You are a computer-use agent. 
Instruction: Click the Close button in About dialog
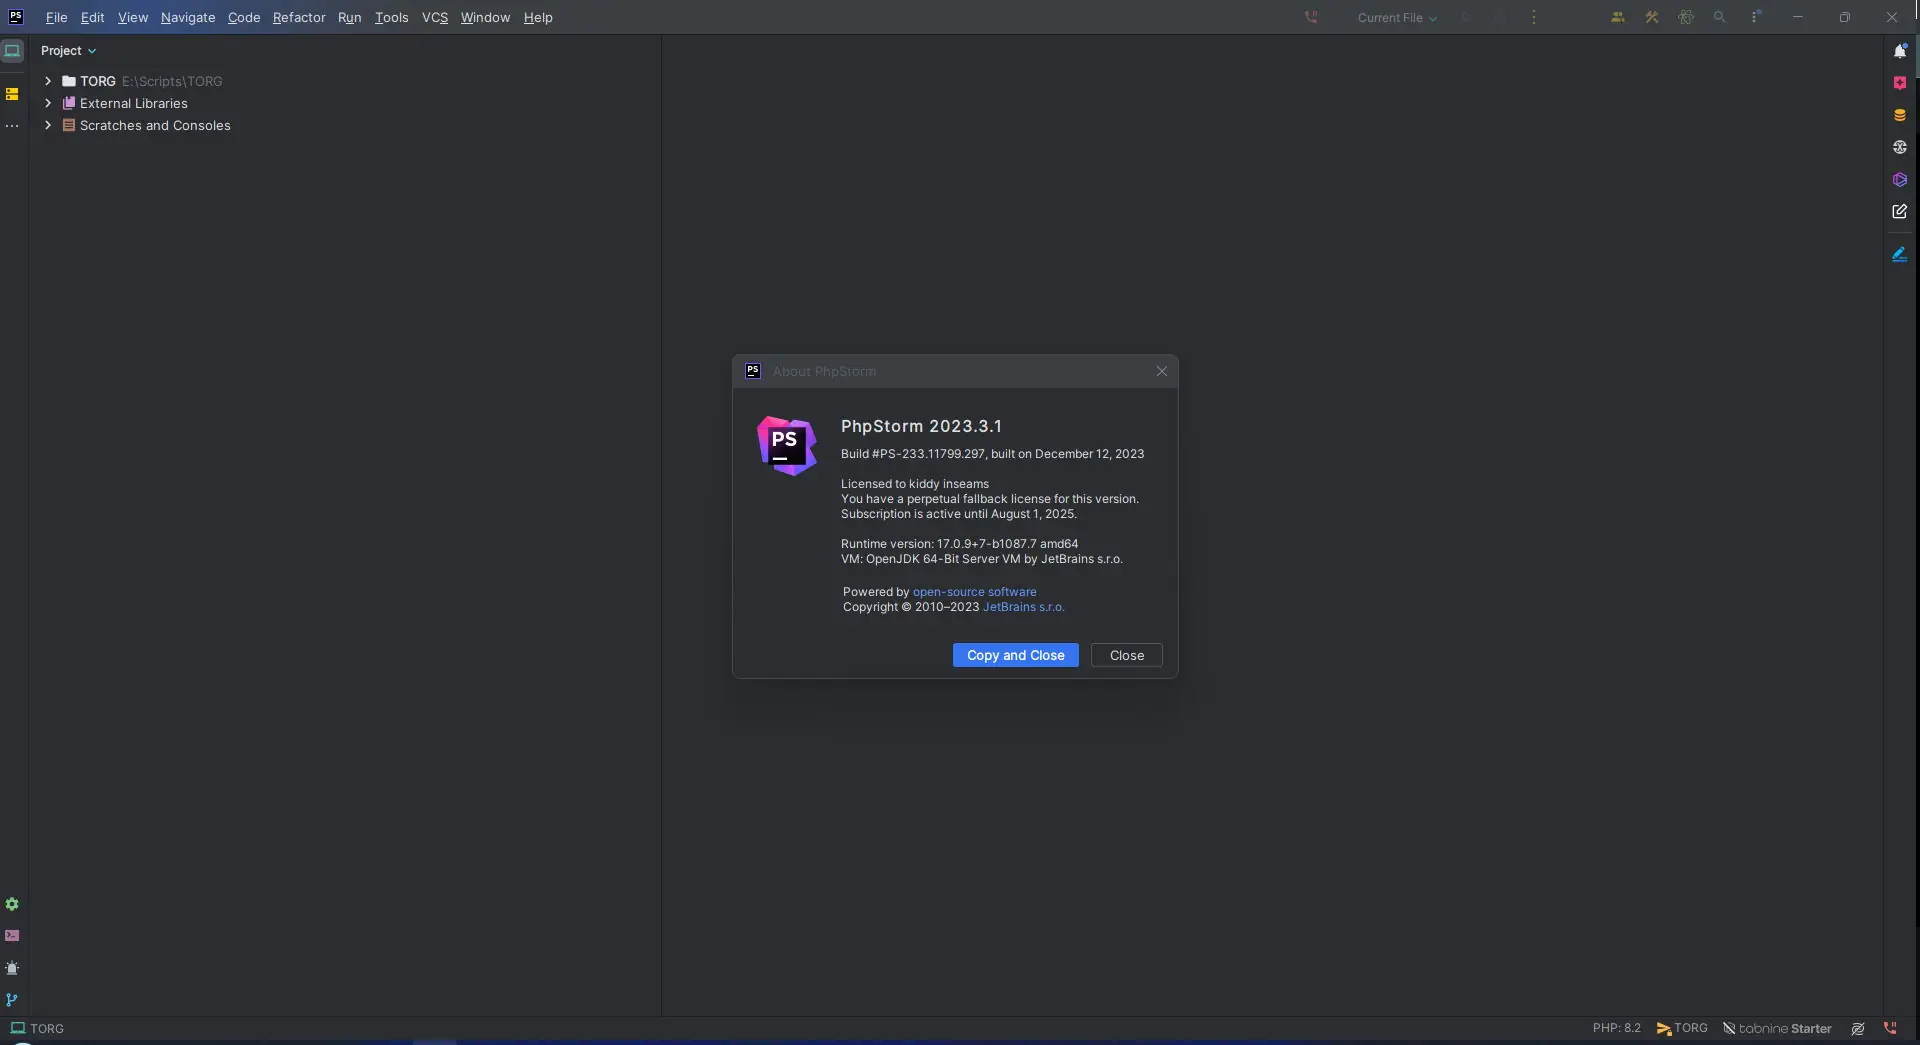coord(1127,655)
